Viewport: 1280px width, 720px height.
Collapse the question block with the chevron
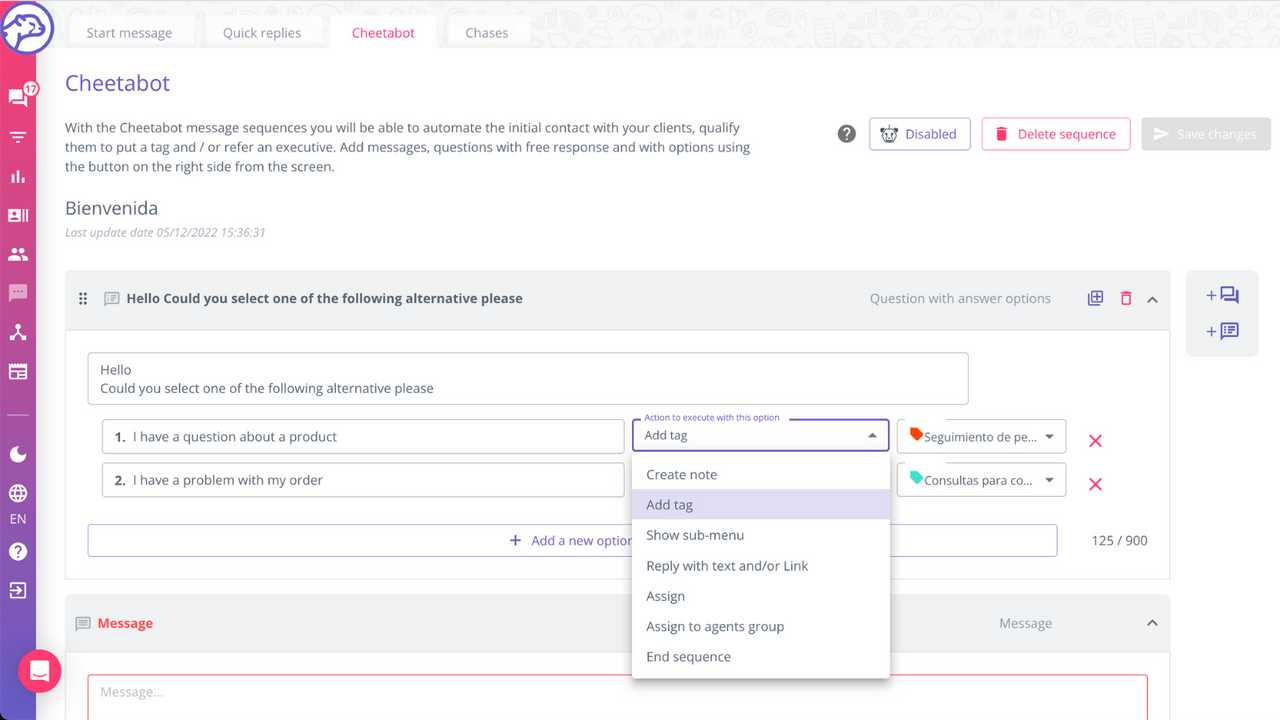point(1151,297)
